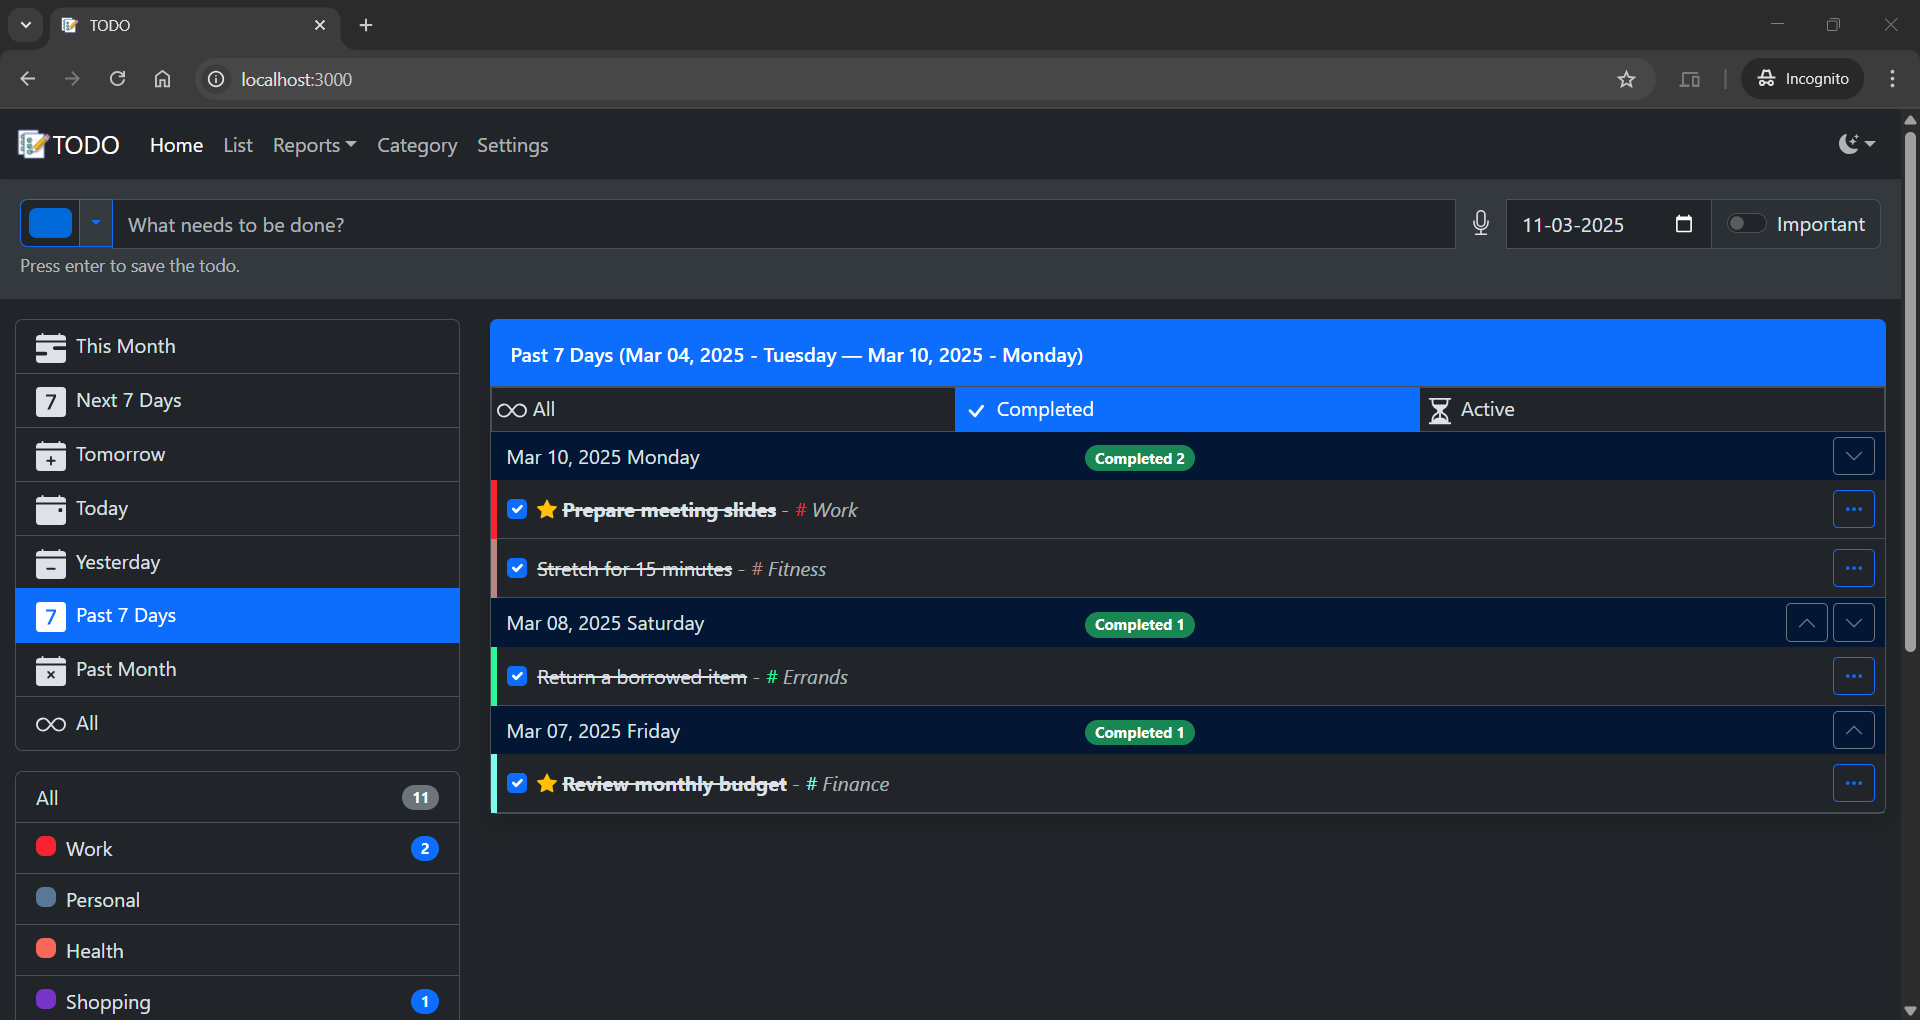The image size is (1920, 1020).
Task: Click the infinity icon next to All
Action: pyautogui.click(x=48, y=723)
